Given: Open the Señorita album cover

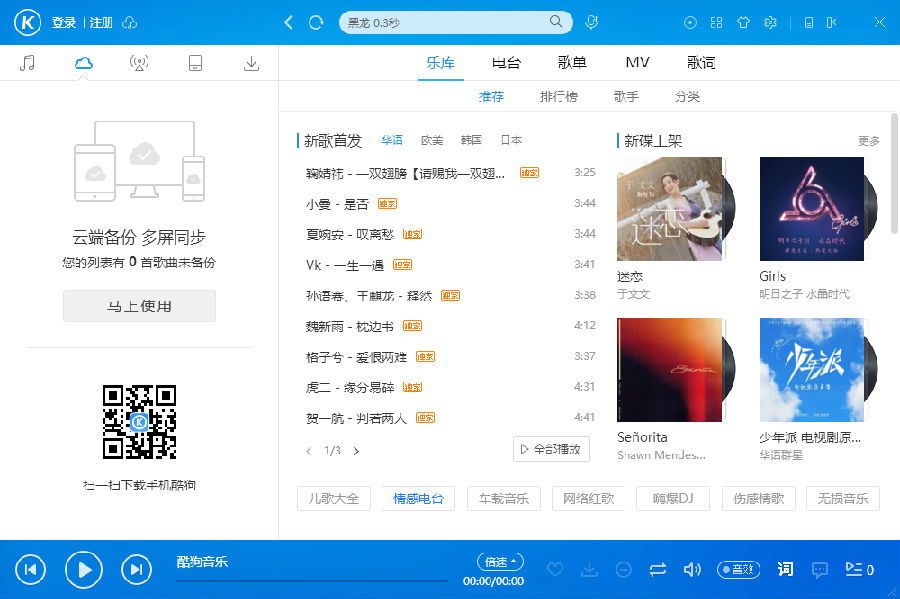Looking at the screenshot, I should 669,370.
